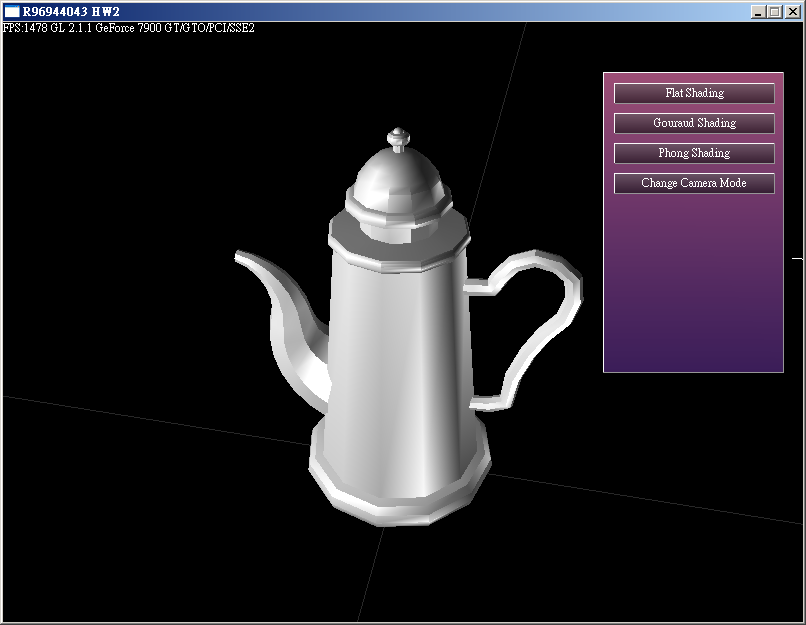
Task: Click the FPS and GL info text
Action: 129,28
